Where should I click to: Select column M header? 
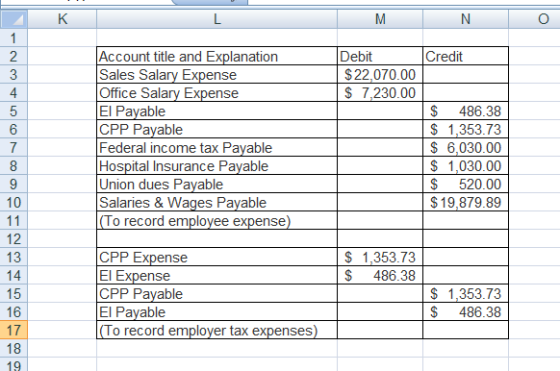click(380, 19)
